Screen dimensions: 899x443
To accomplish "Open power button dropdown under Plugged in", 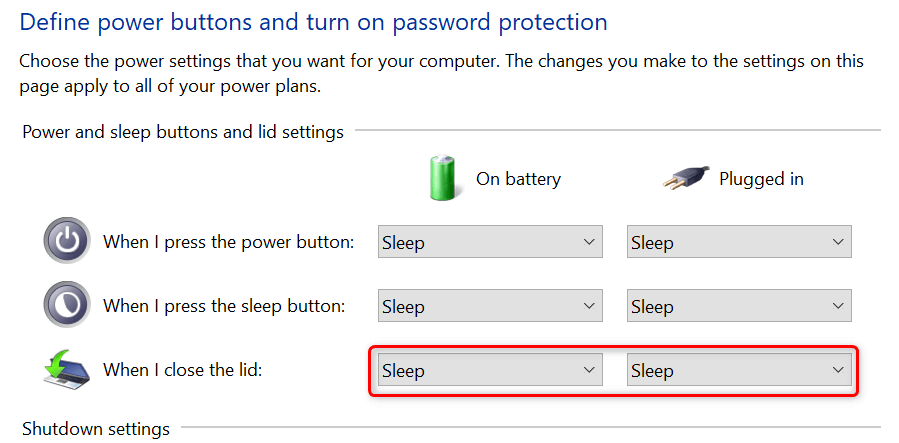I will pos(739,242).
